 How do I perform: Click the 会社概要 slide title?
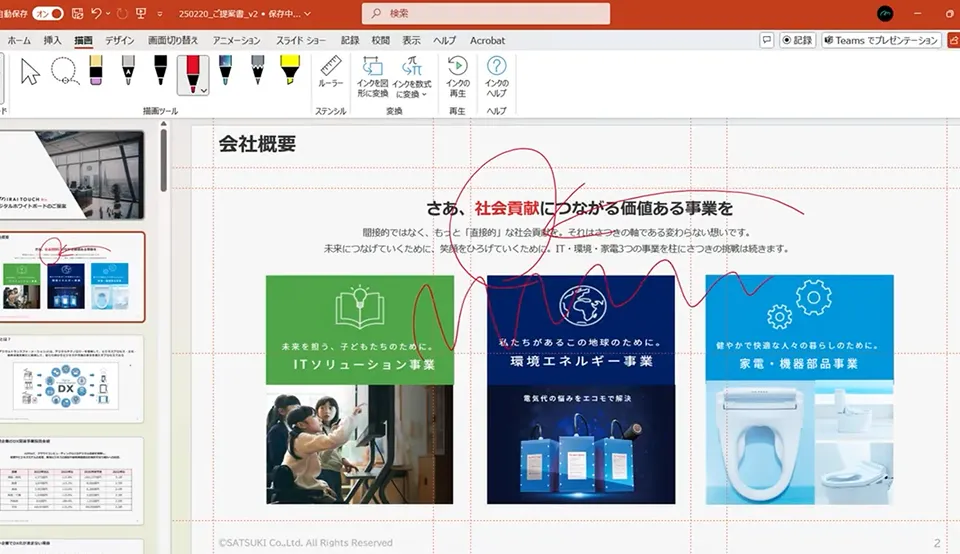tap(257, 144)
